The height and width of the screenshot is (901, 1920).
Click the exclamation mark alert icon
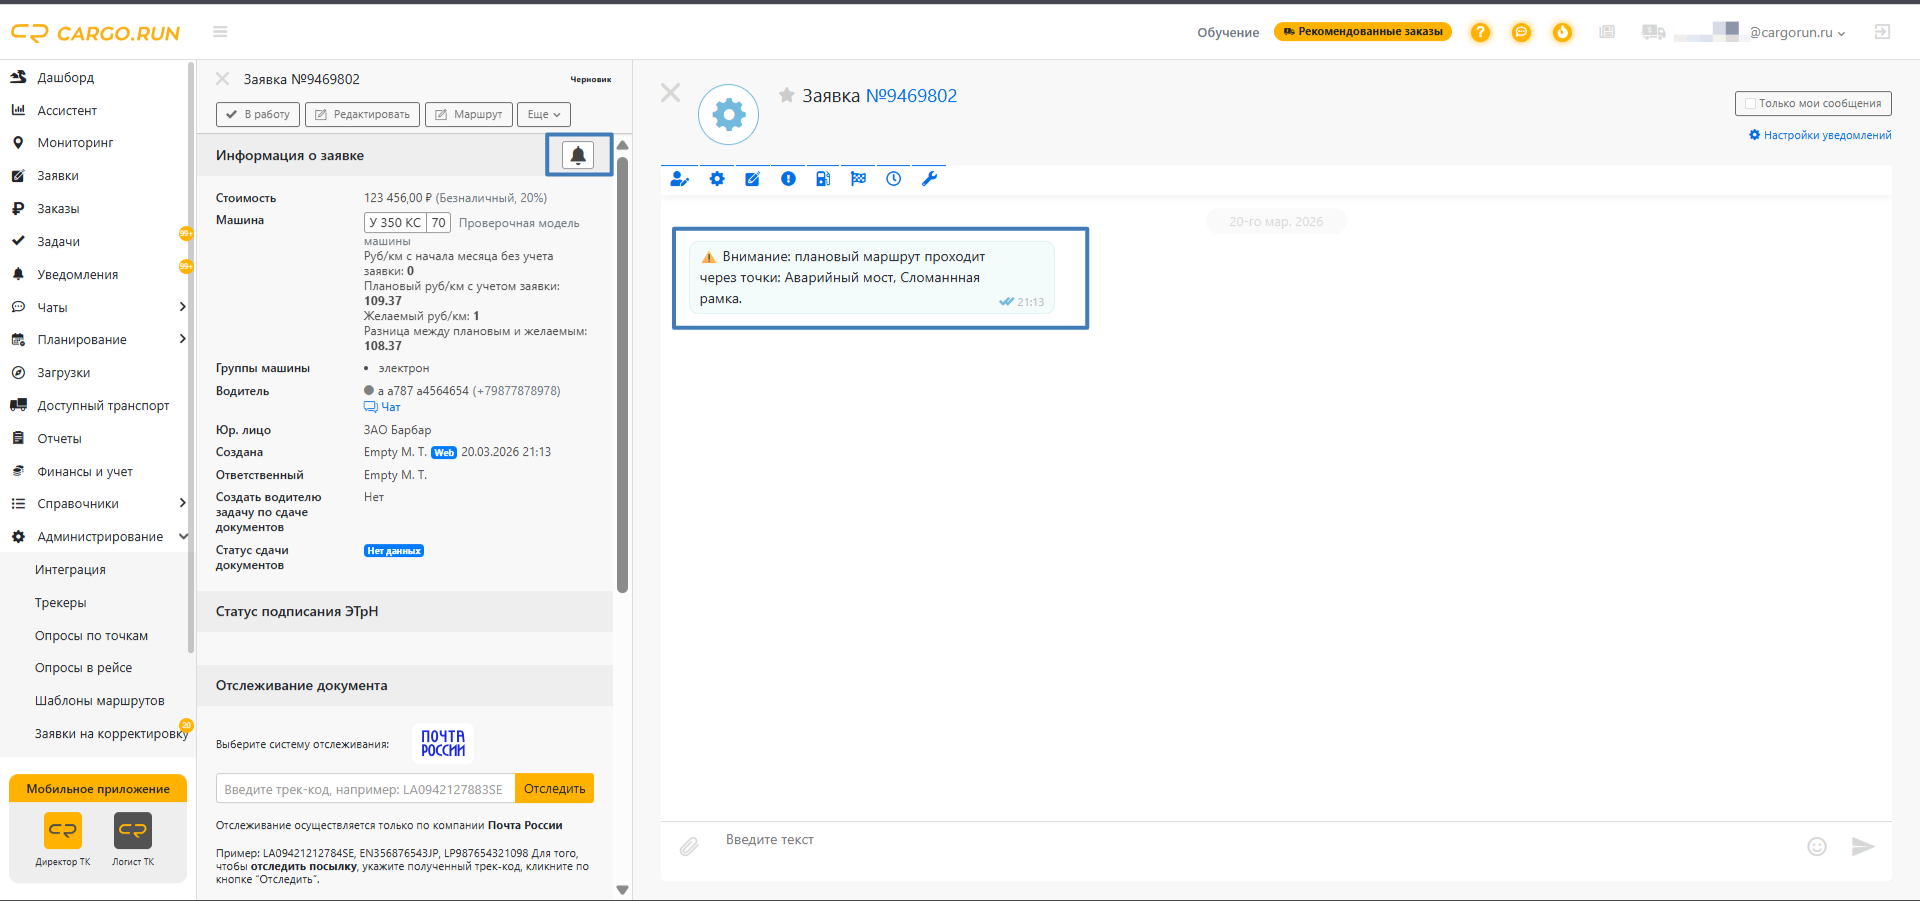[788, 179]
